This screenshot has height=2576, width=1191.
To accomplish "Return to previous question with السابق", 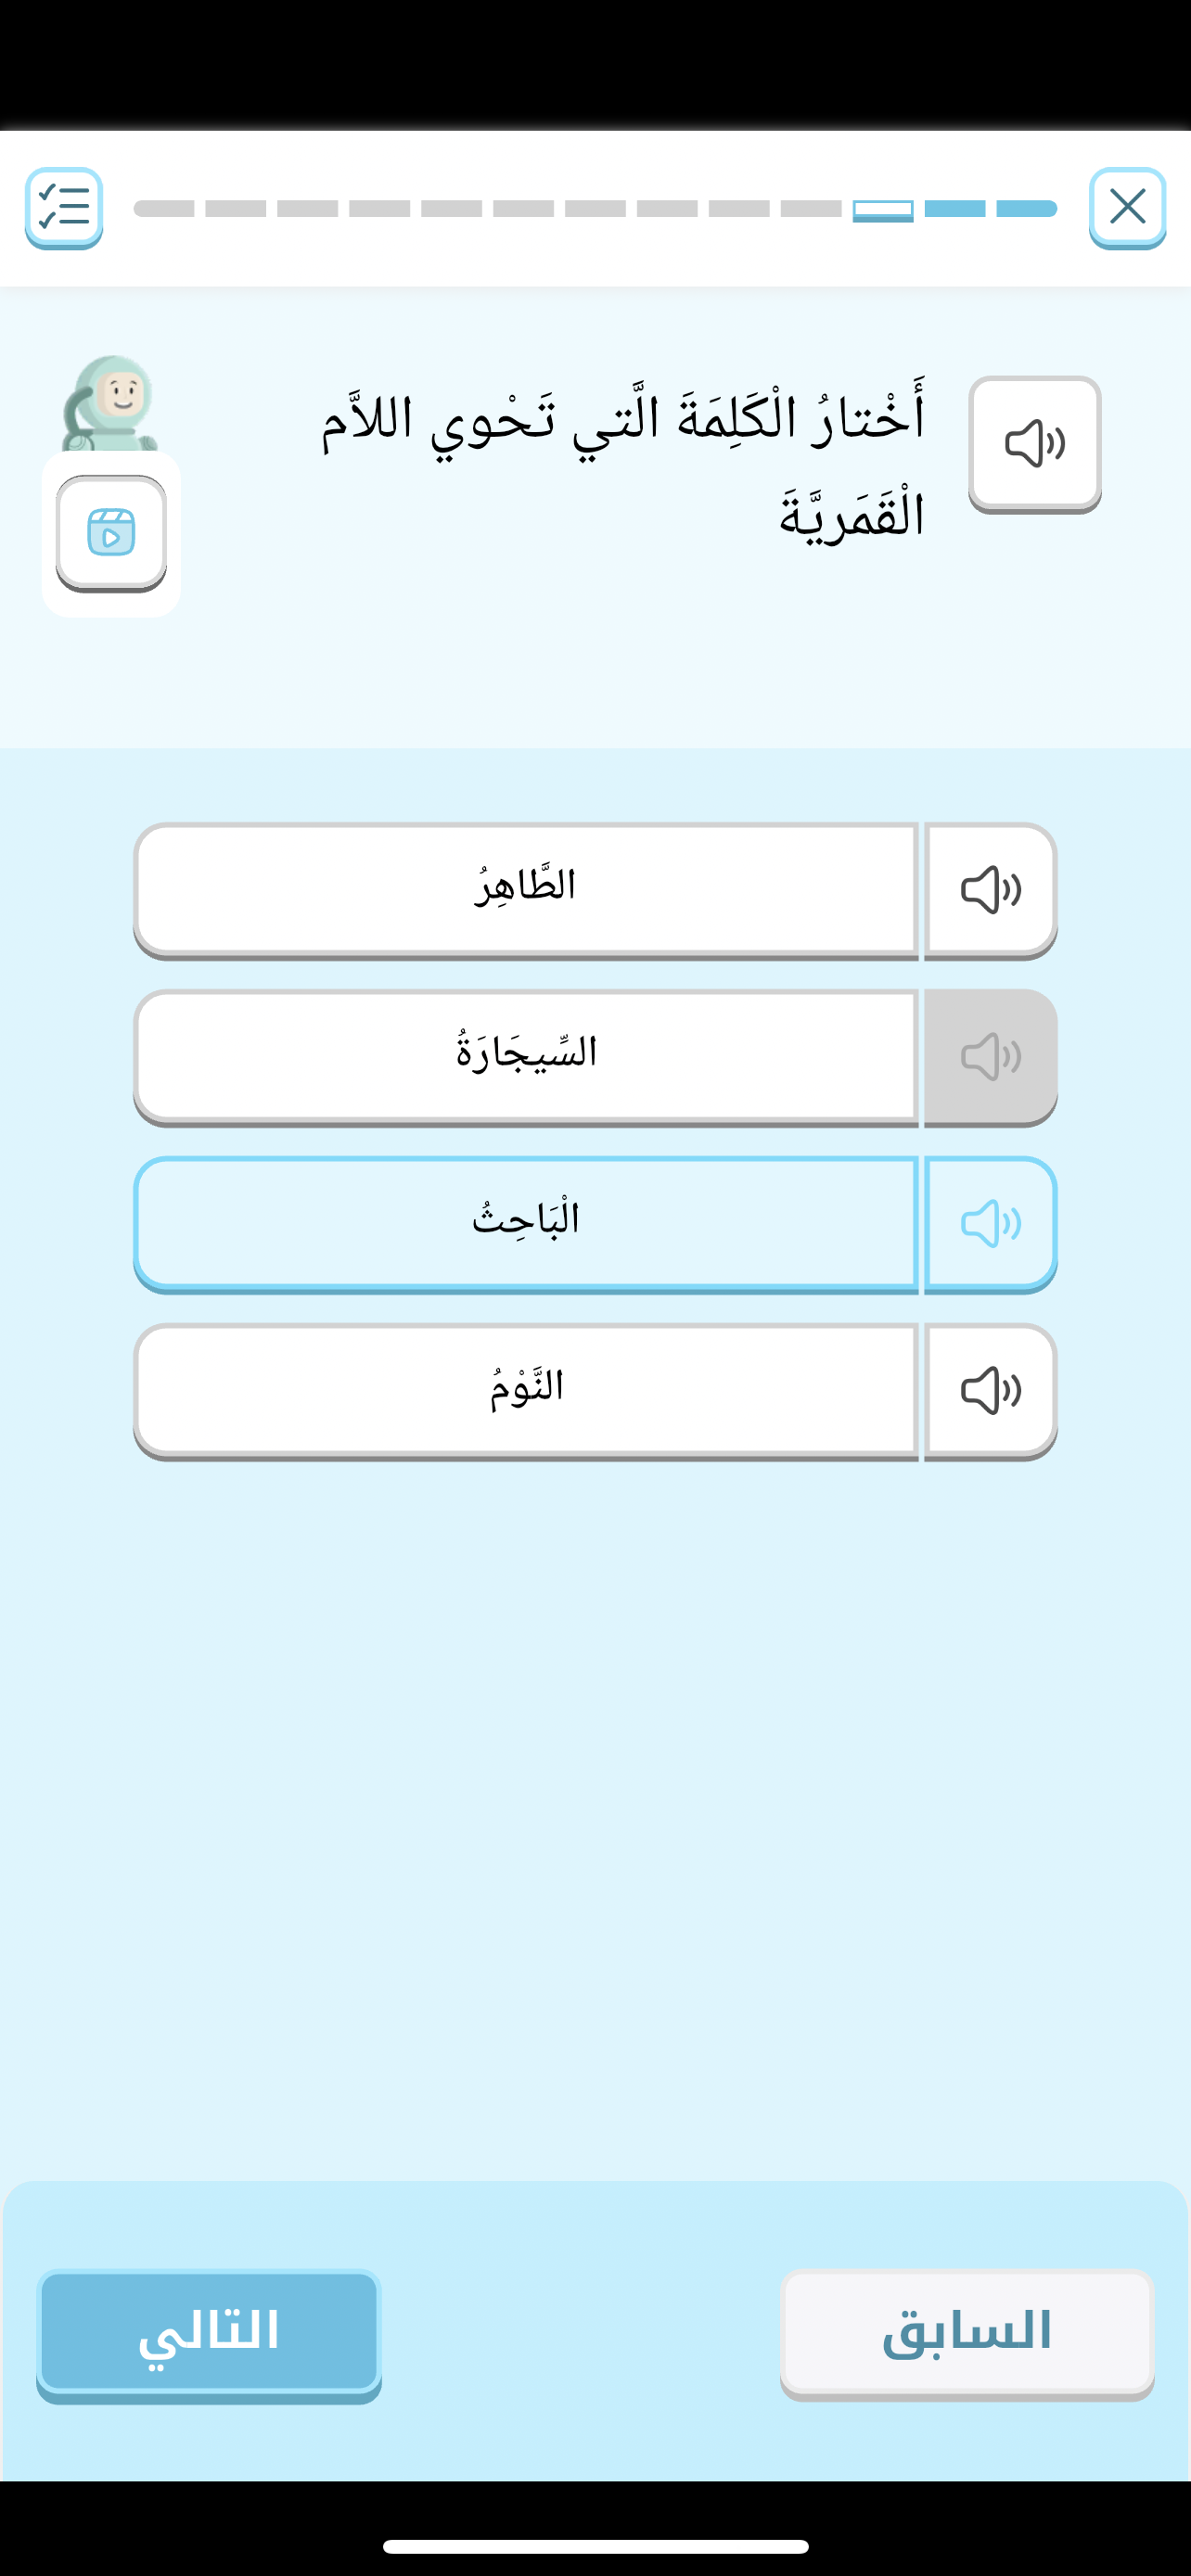I will click(x=966, y=2332).
